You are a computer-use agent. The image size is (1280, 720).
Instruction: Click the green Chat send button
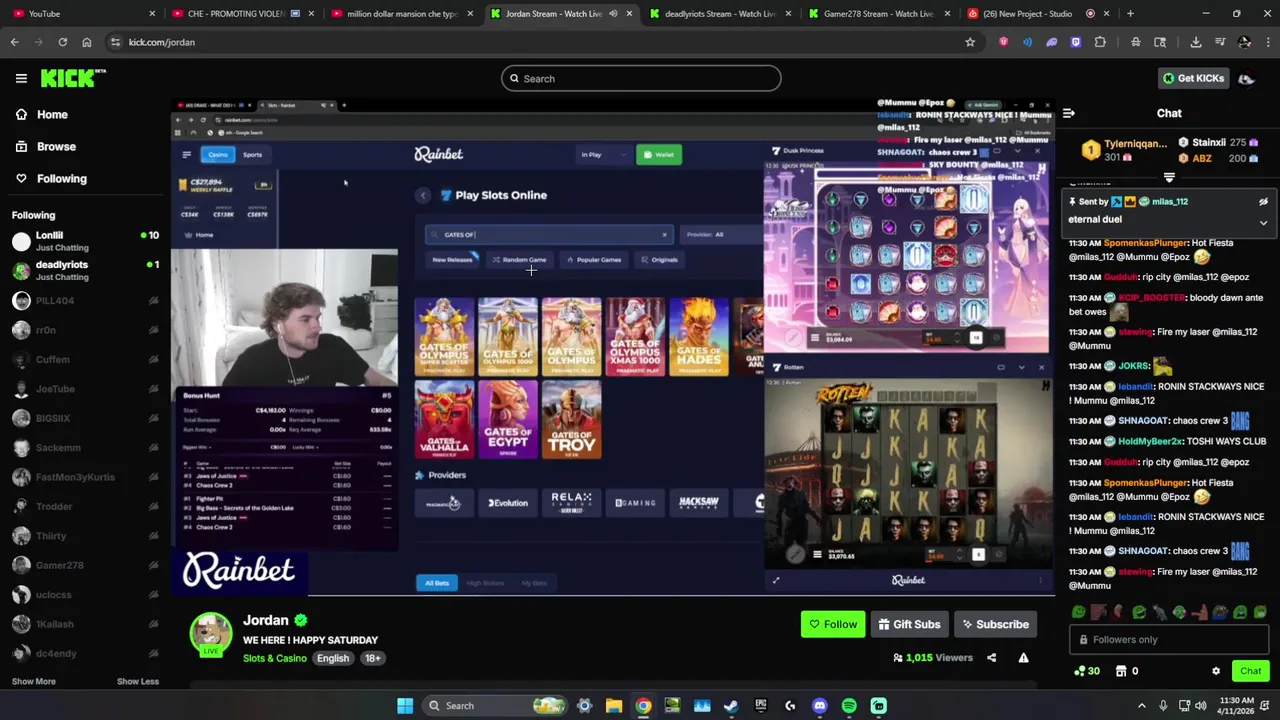pos(1250,671)
